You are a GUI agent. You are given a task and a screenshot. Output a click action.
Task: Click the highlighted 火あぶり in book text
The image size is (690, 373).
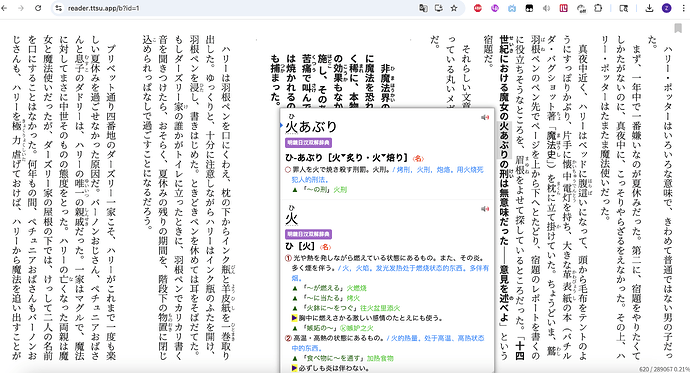click(504, 140)
